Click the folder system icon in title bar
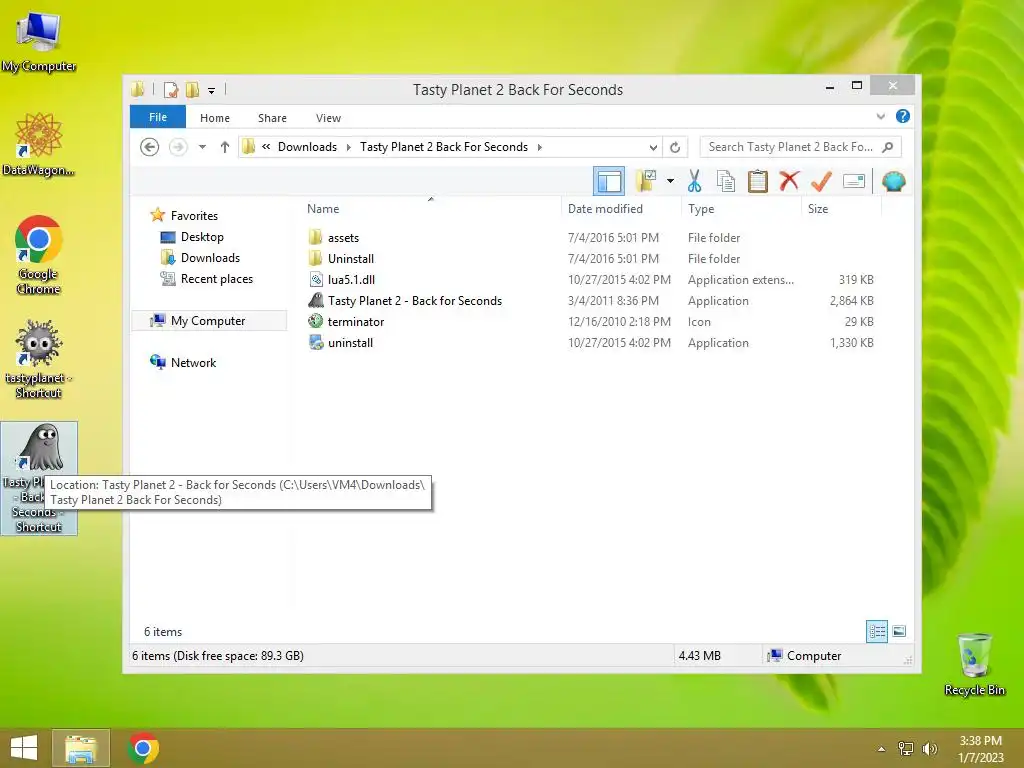The height and width of the screenshot is (768, 1024). [x=138, y=89]
